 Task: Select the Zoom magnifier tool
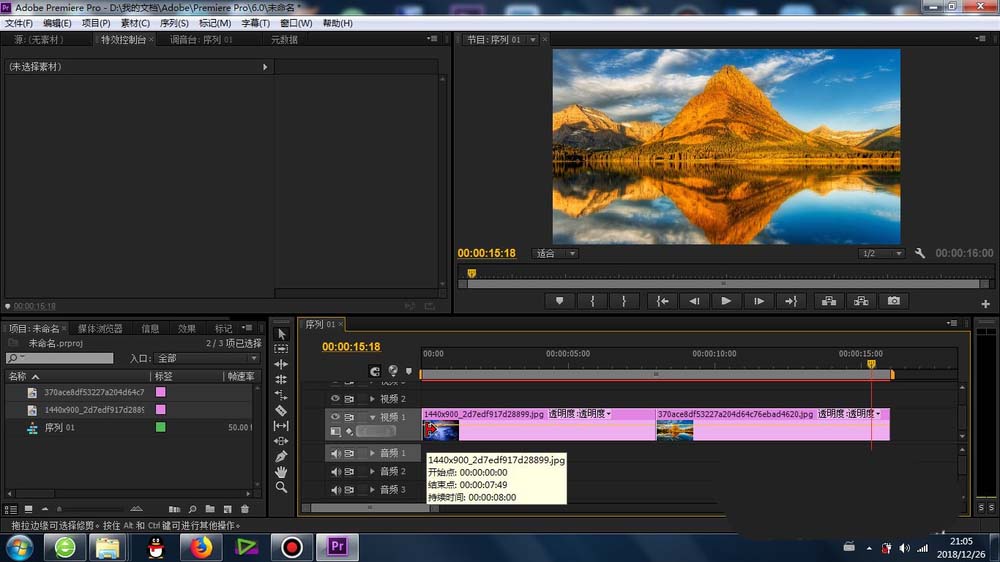coord(281,487)
